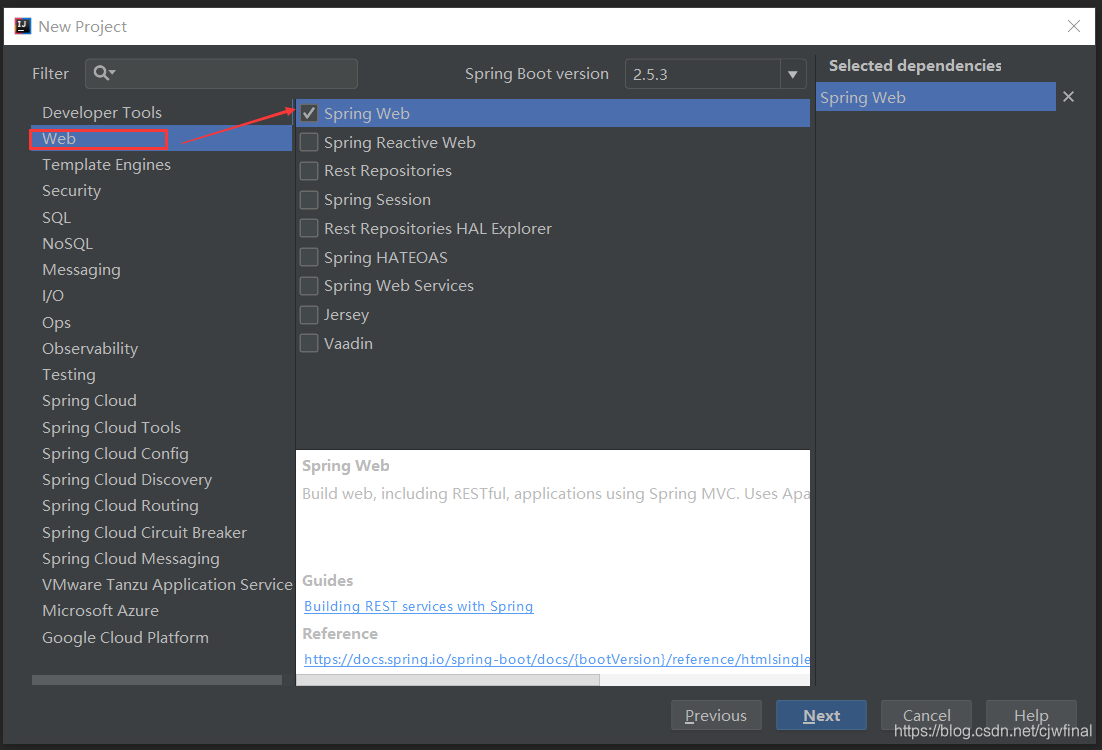Open the docs.spring.io reference link
Image resolution: width=1102 pixels, height=750 pixels.
(557, 659)
